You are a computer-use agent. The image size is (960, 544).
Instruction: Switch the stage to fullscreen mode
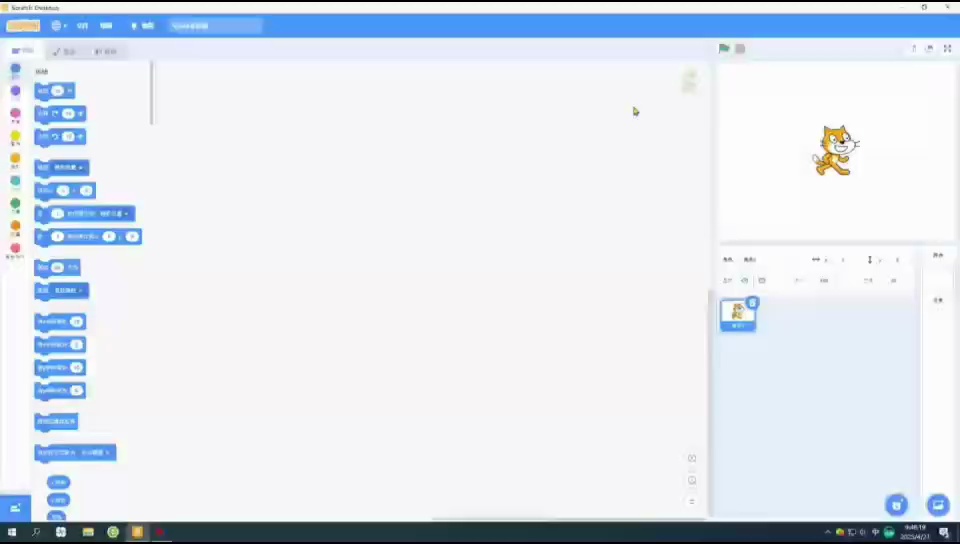(x=947, y=48)
